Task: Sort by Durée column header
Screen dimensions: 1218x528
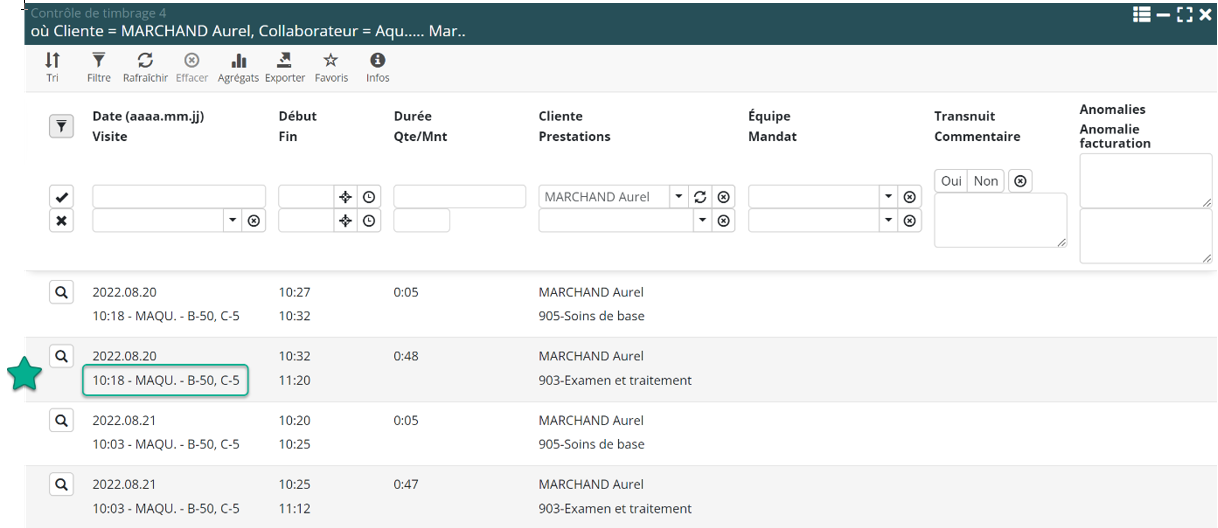Action: (x=412, y=116)
